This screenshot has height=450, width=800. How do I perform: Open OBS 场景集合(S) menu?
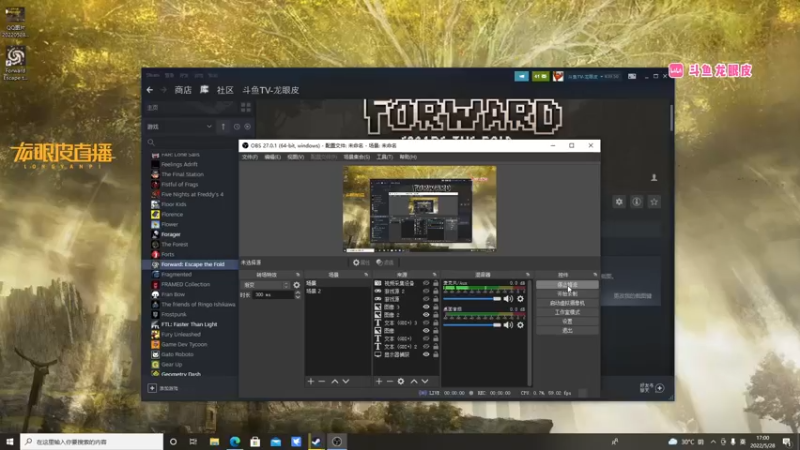[357, 157]
